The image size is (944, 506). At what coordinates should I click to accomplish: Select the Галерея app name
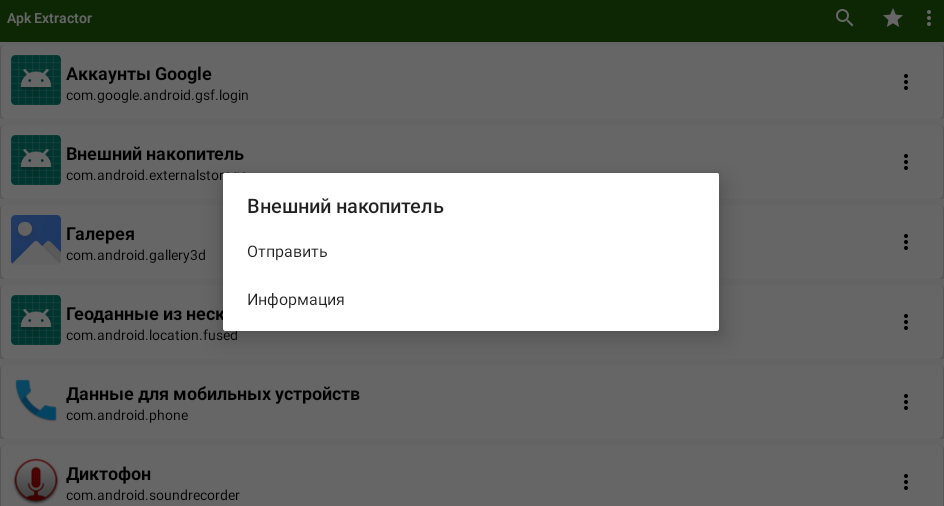pos(101,234)
